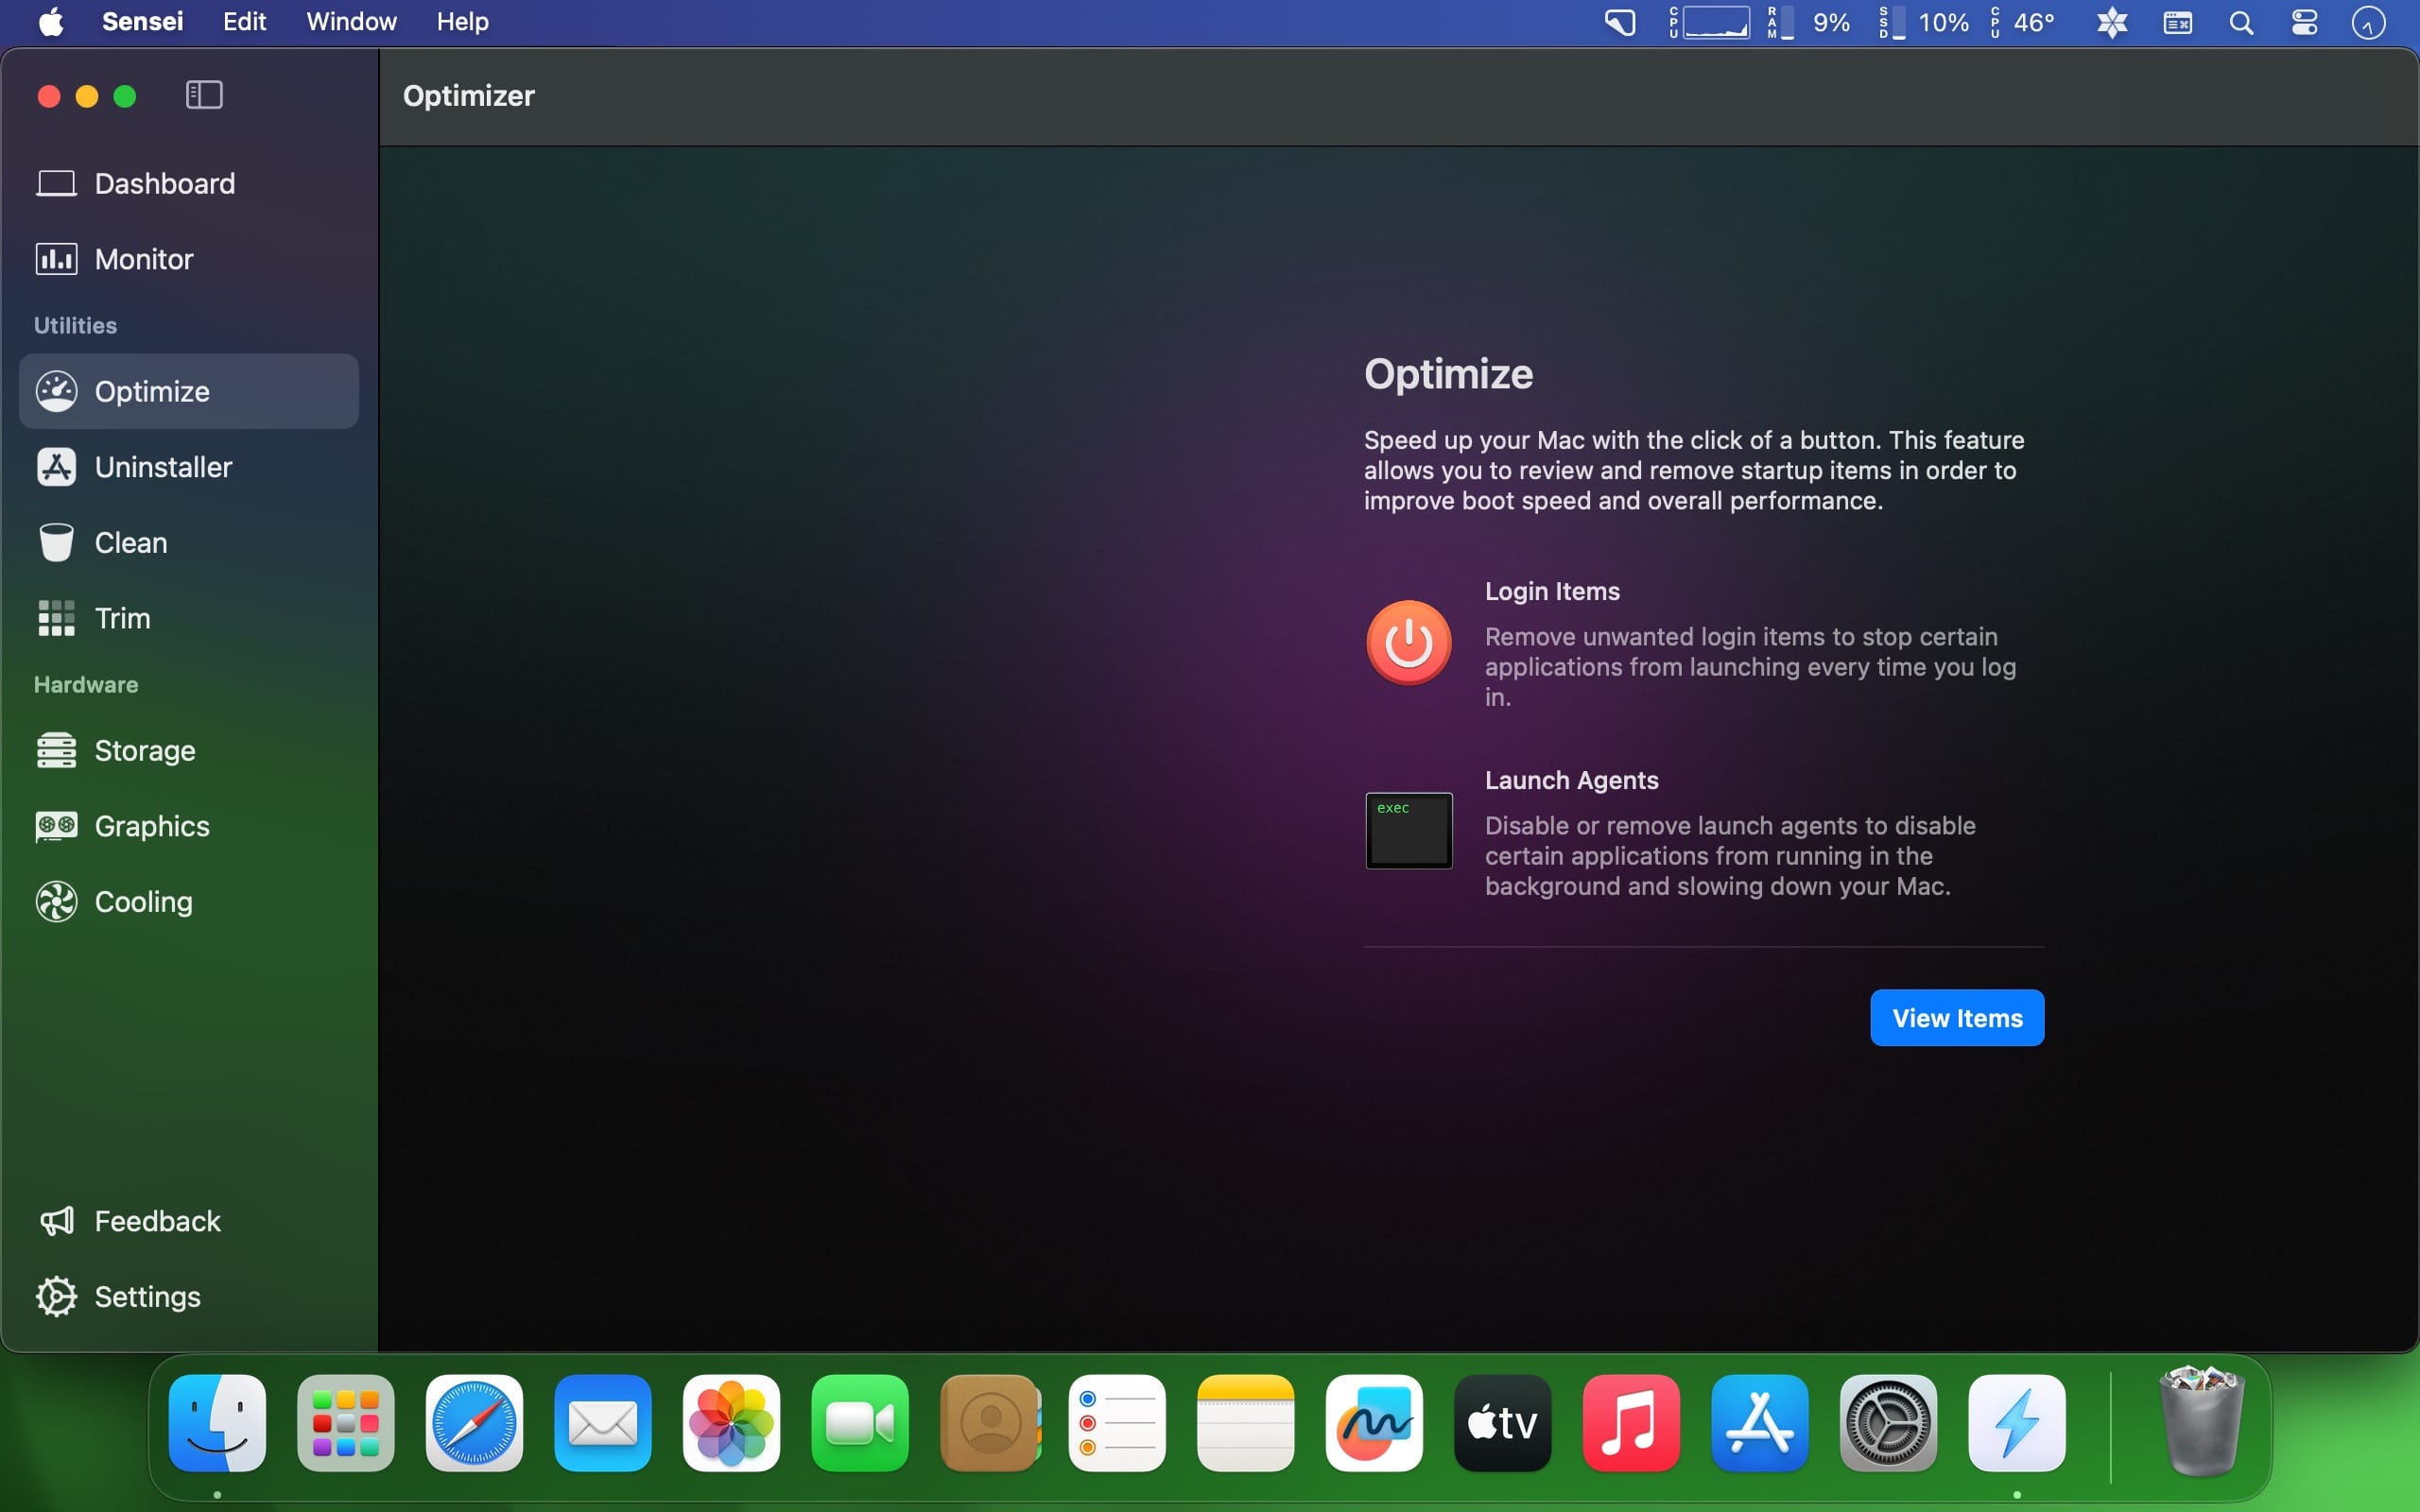Open the Graphics hardware section
2420x1512 pixels.
(x=151, y=826)
